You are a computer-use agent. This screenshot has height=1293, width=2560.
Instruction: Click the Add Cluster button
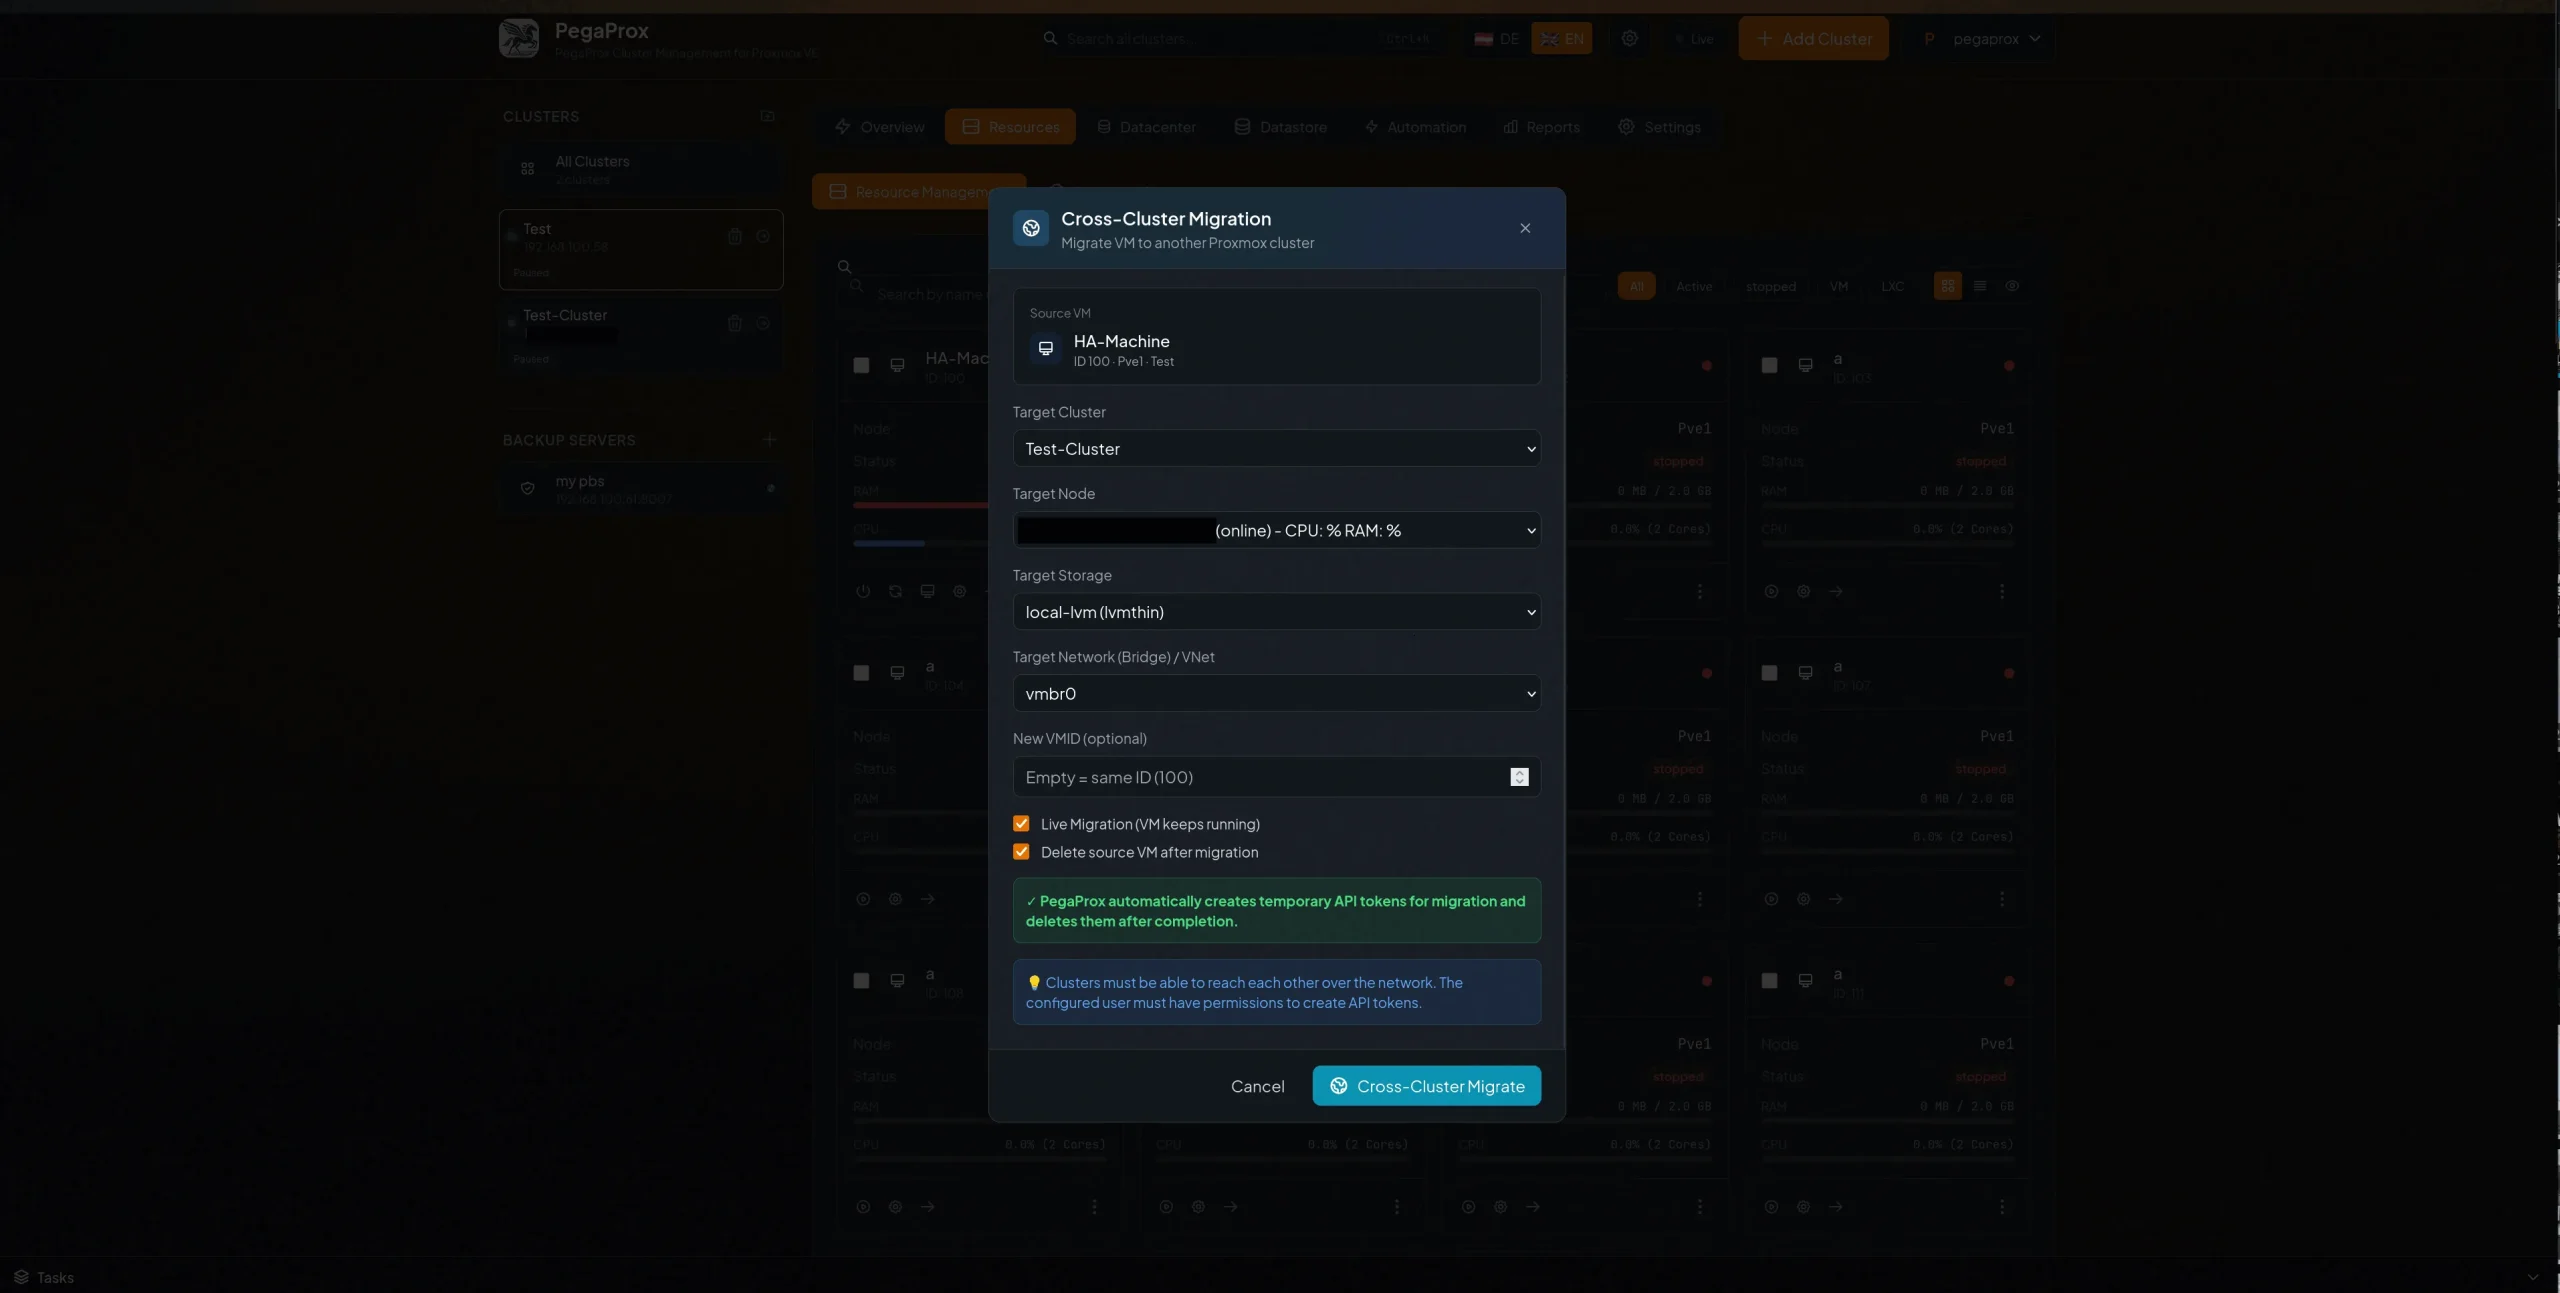pyautogui.click(x=1813, y=39)
